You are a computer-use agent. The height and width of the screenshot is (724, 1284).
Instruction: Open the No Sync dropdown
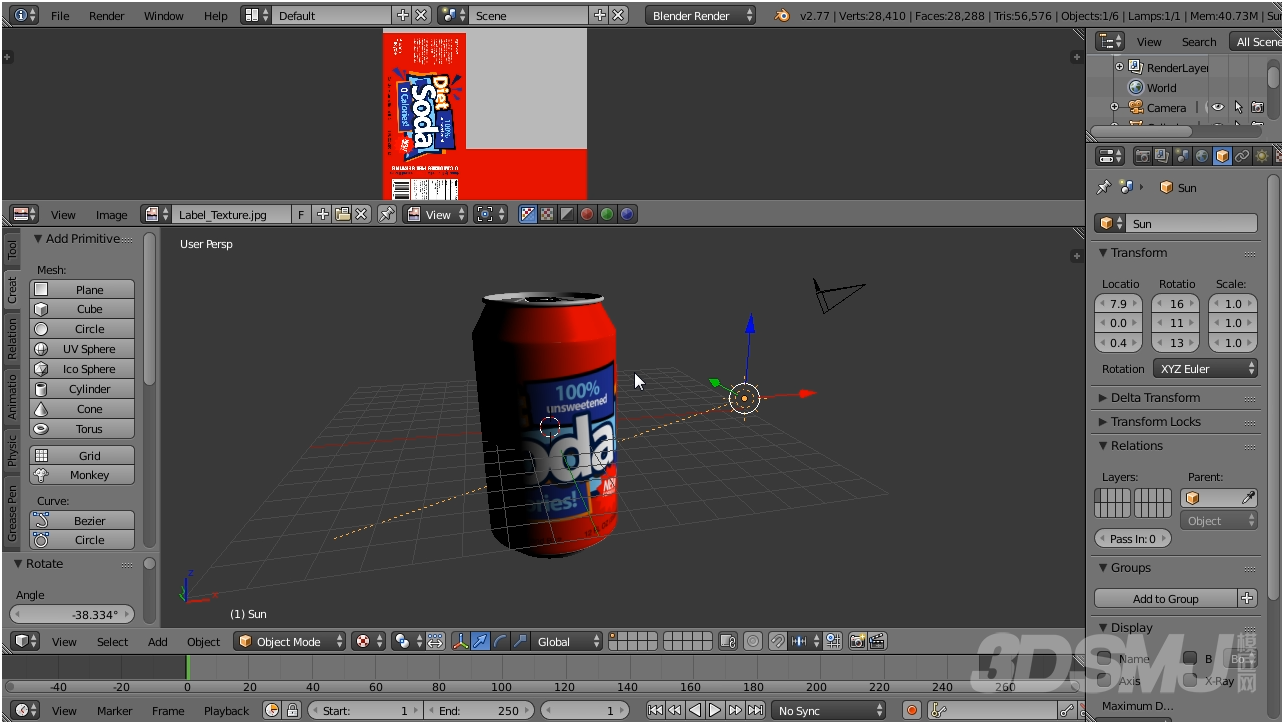[x=828, y=710]
